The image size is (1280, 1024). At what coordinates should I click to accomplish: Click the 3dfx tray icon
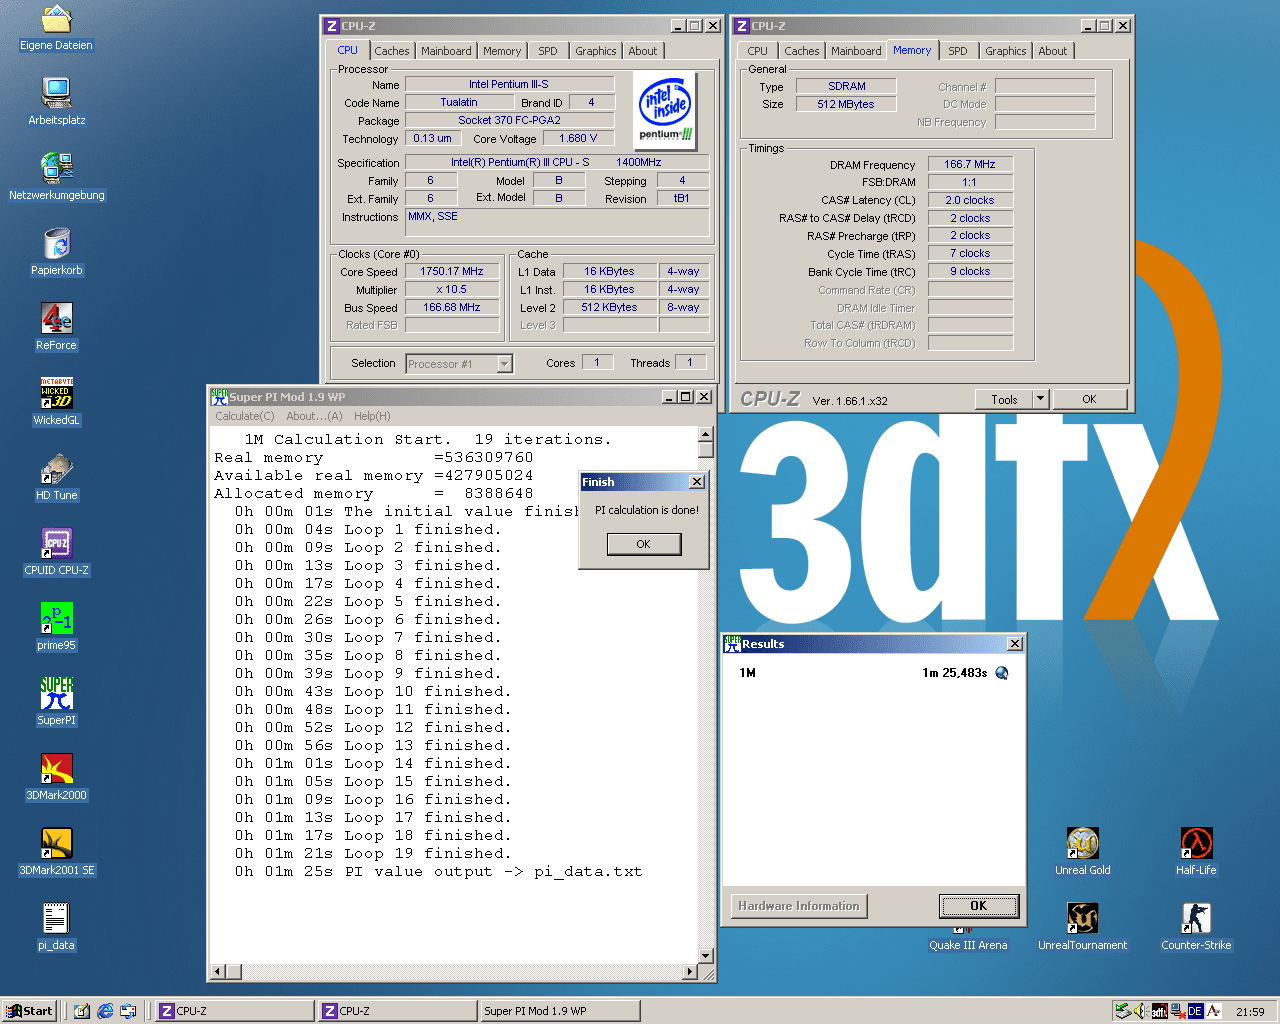tap(1160, 1011)
